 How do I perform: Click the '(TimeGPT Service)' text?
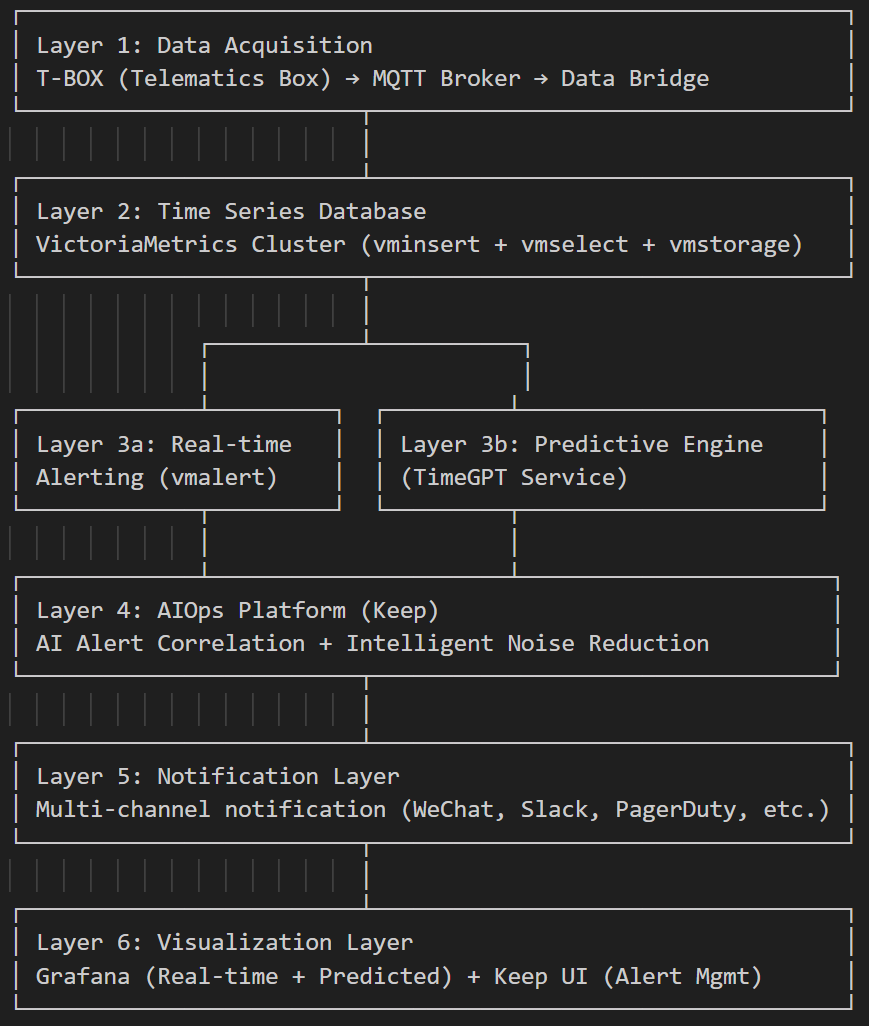tap(514, 477)
